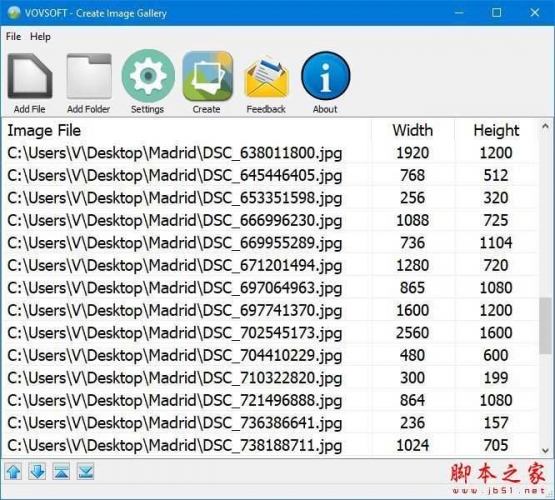Minimize the VOVSOFT window

point(459,13)
